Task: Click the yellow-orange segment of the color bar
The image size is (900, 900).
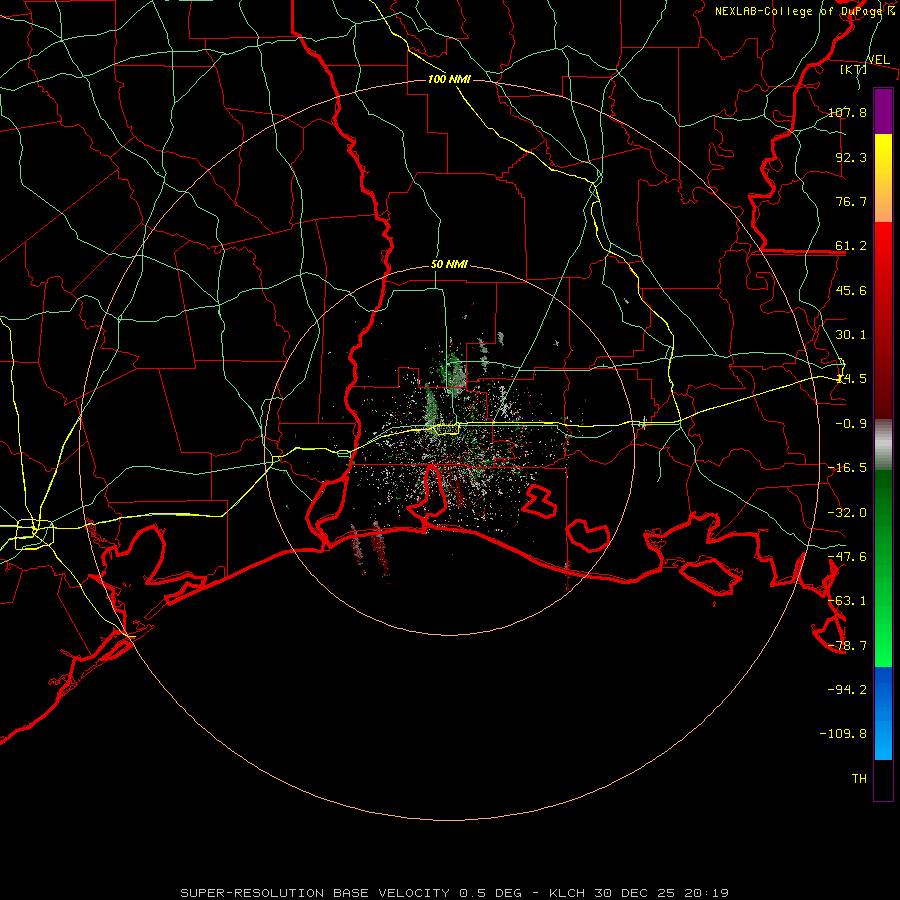Action: (883, 178)
